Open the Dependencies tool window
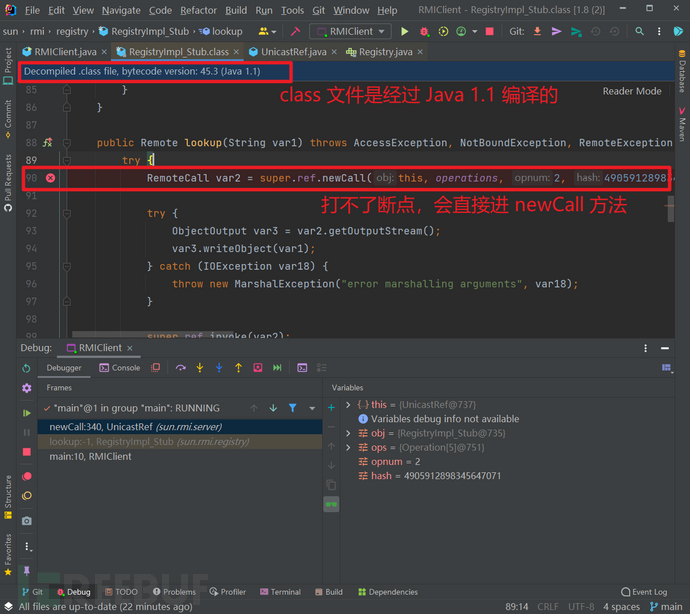The image size is (690, 614). click(388, 592)
